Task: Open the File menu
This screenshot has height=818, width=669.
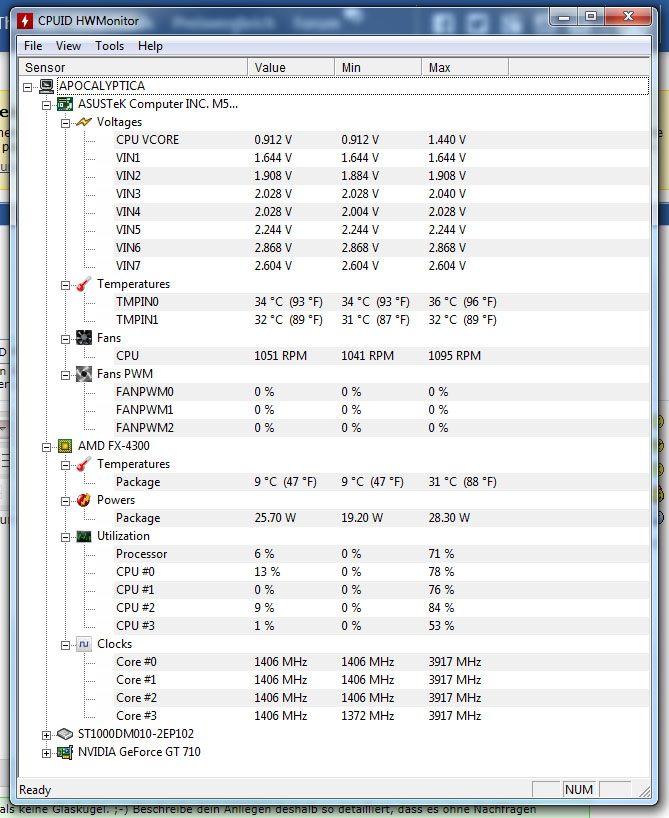Action: [x=33, y=46]
